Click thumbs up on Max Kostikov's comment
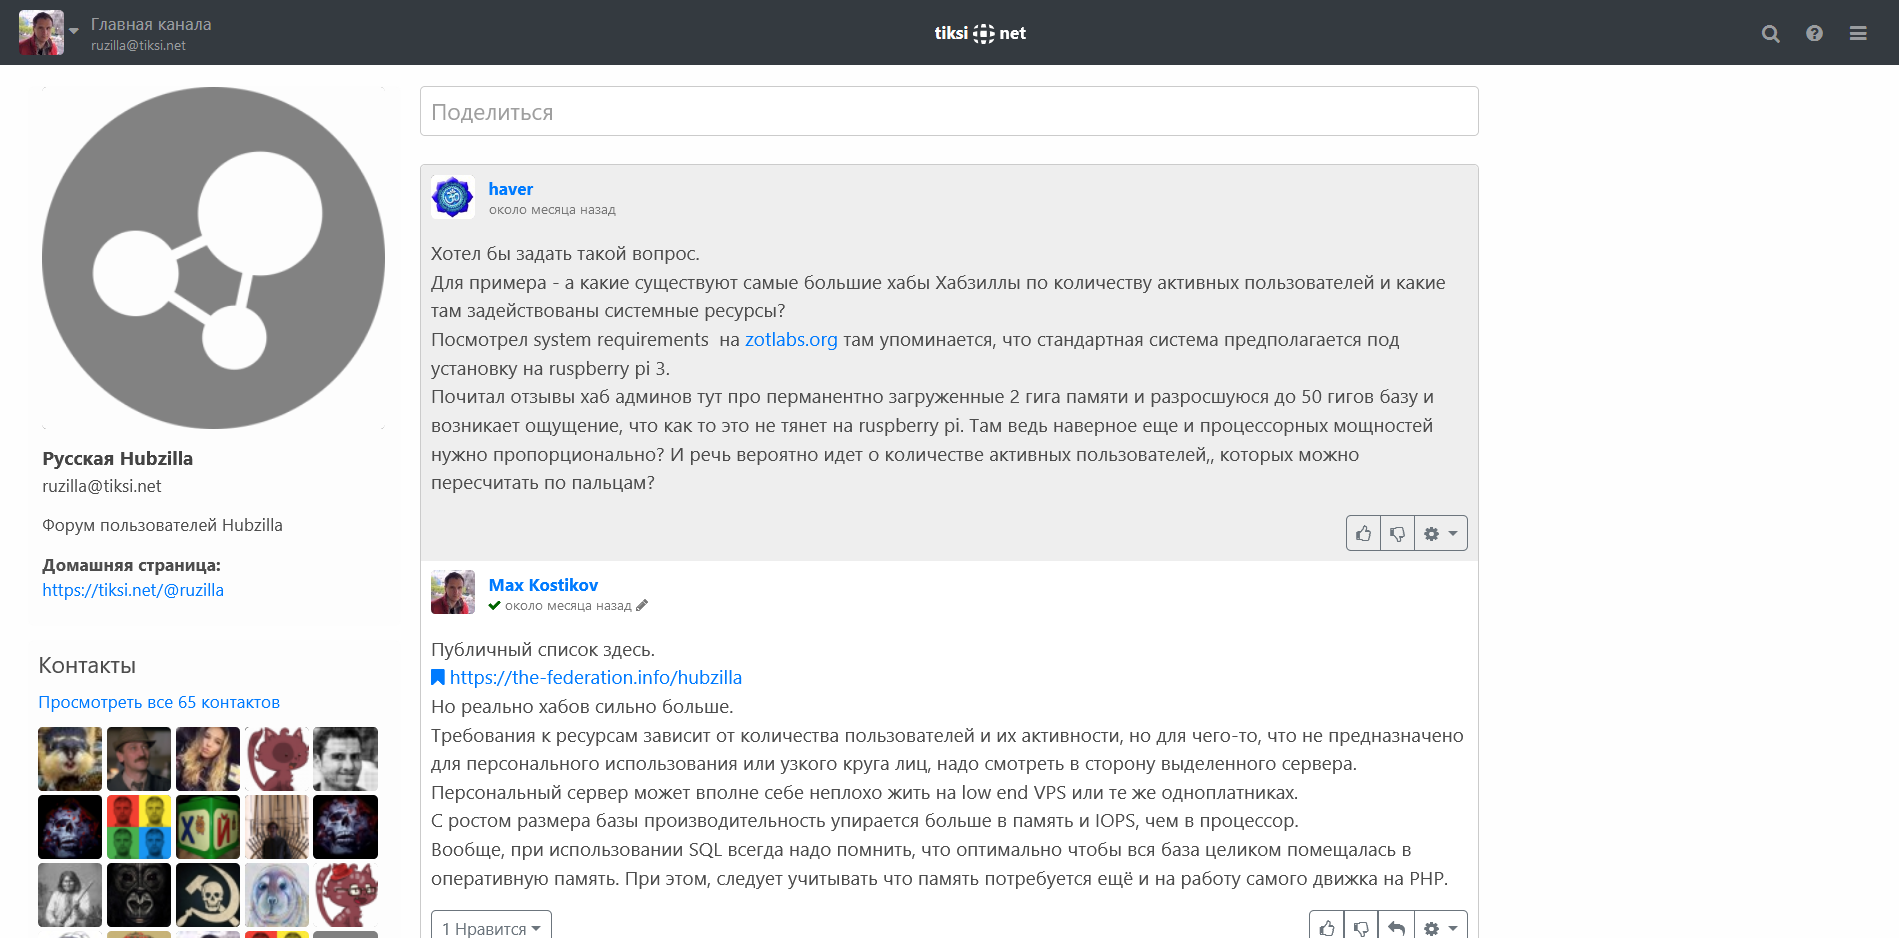This screenshot has width=1899, height=938. coord(1327,927)
